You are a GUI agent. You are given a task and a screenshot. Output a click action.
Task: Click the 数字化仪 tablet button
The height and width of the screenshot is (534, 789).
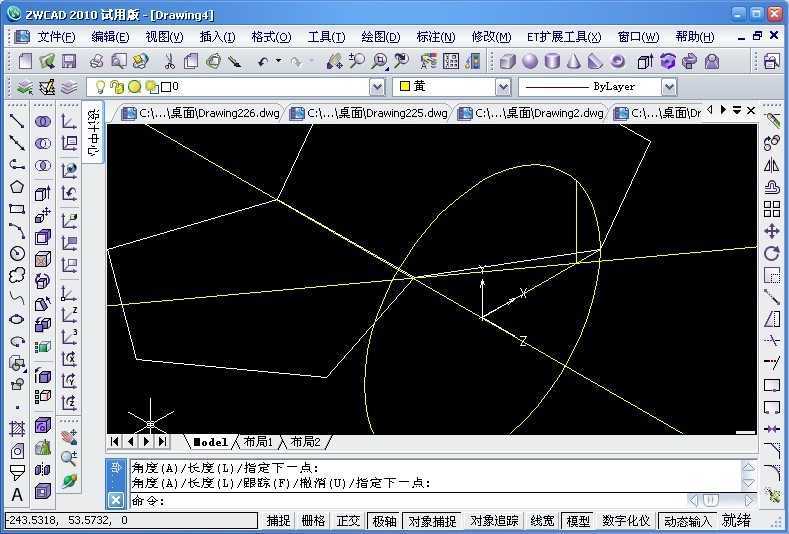tap(626, 520)
